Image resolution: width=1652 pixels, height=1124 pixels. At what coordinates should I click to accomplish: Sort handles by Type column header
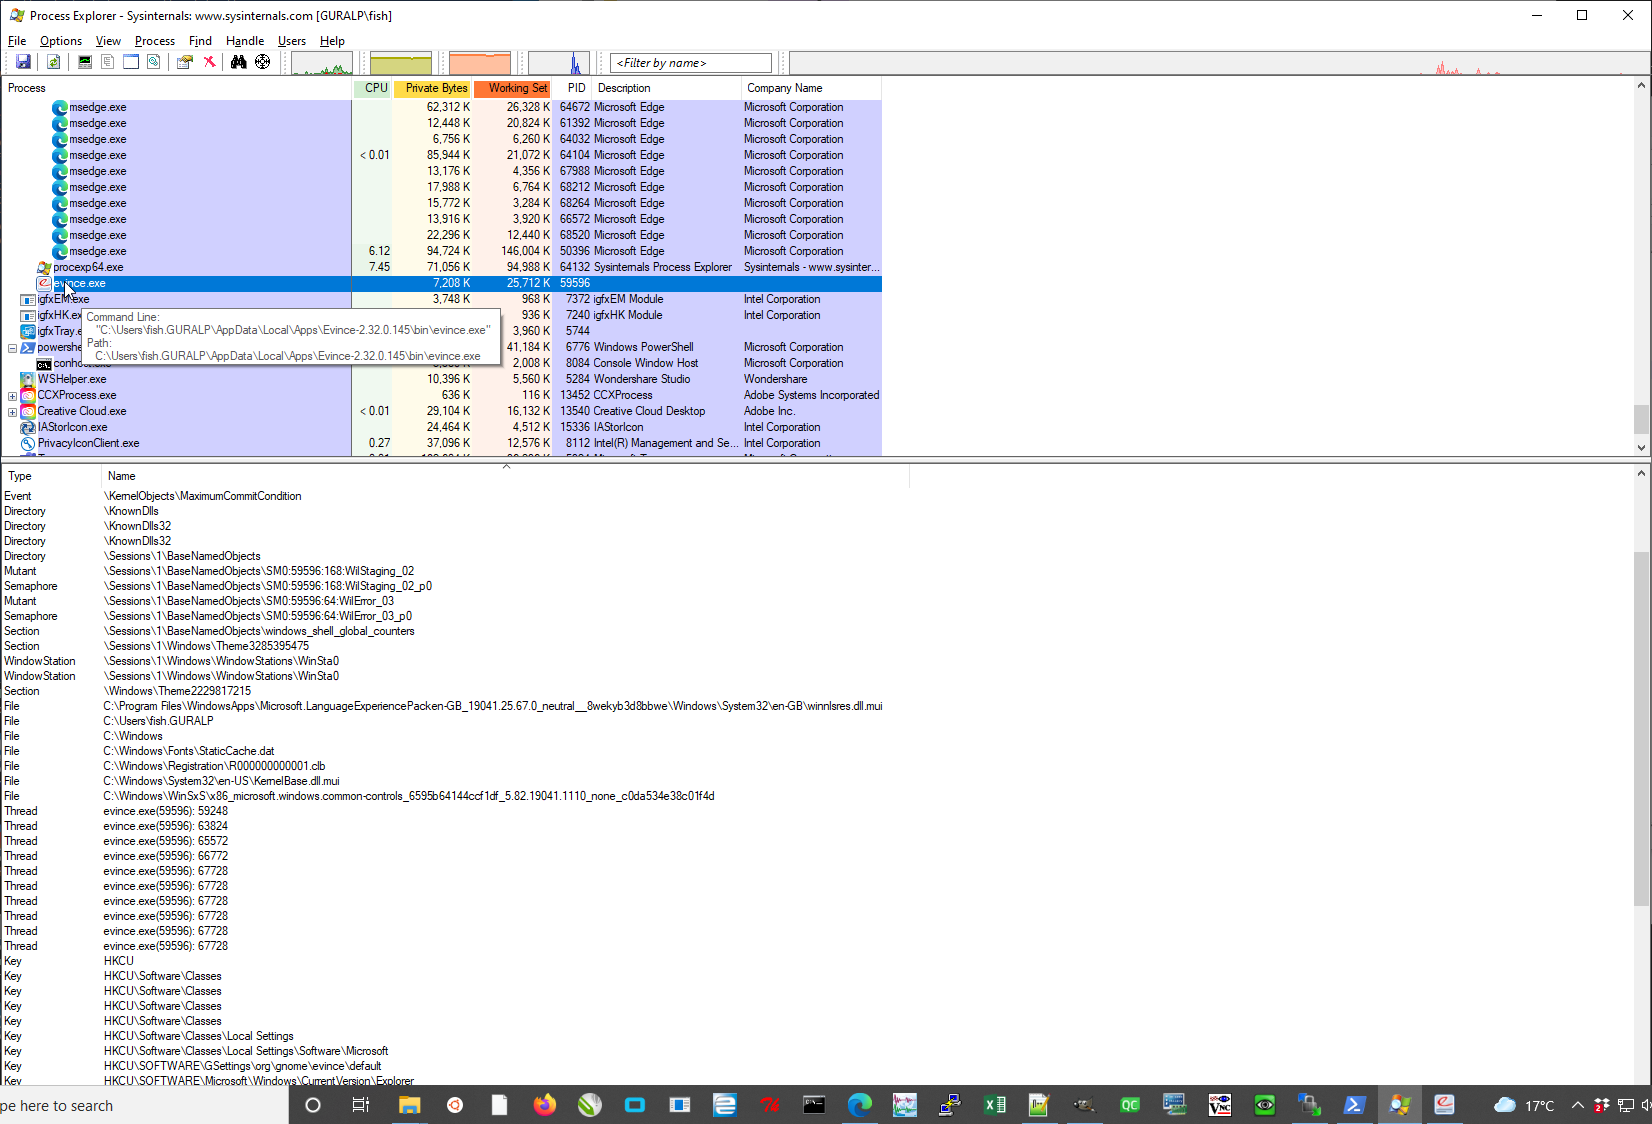52,476
